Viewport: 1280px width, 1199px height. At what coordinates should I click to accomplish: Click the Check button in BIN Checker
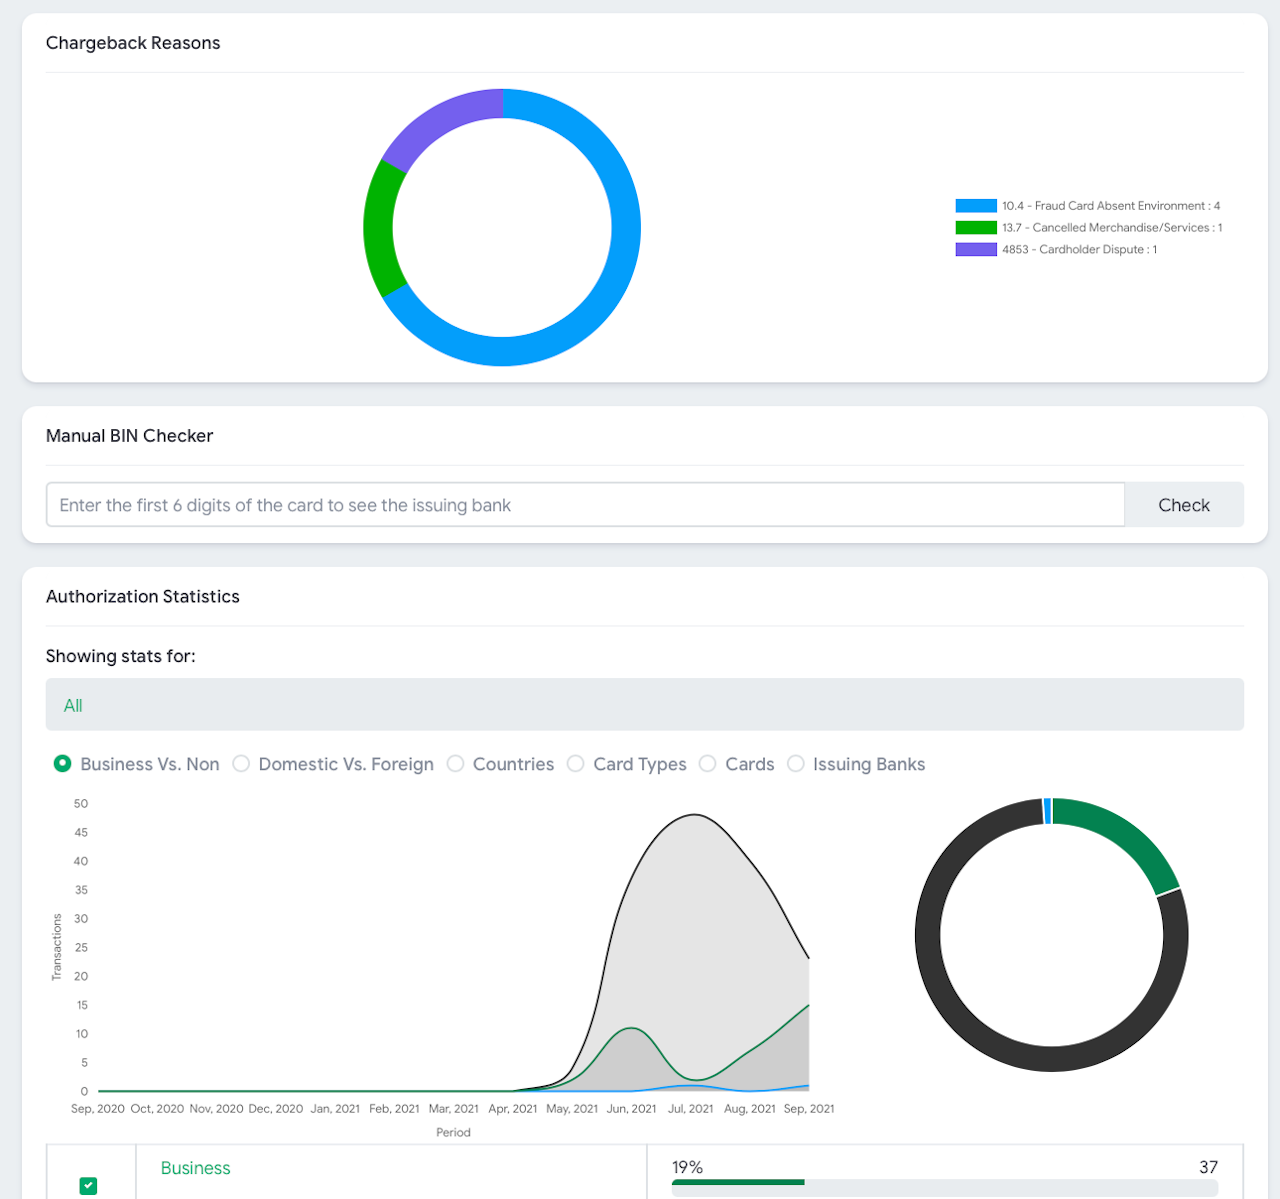pyautogui.click(x=1183, y=505)
